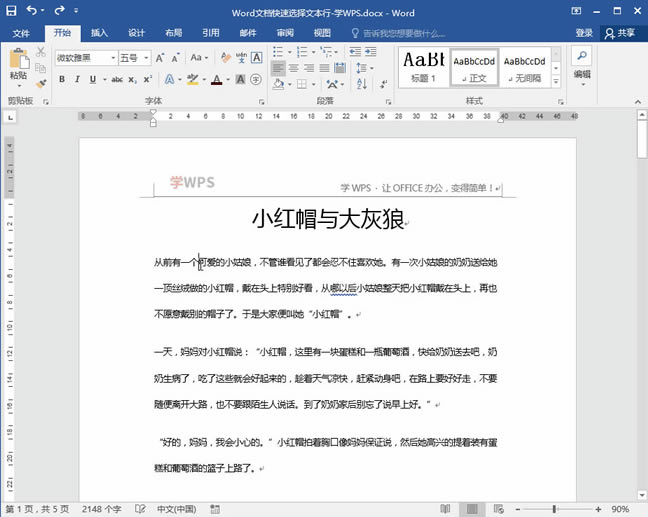648x517 pixels.
Task: Click the Undo arrow icon
Action: coord(31,10)
